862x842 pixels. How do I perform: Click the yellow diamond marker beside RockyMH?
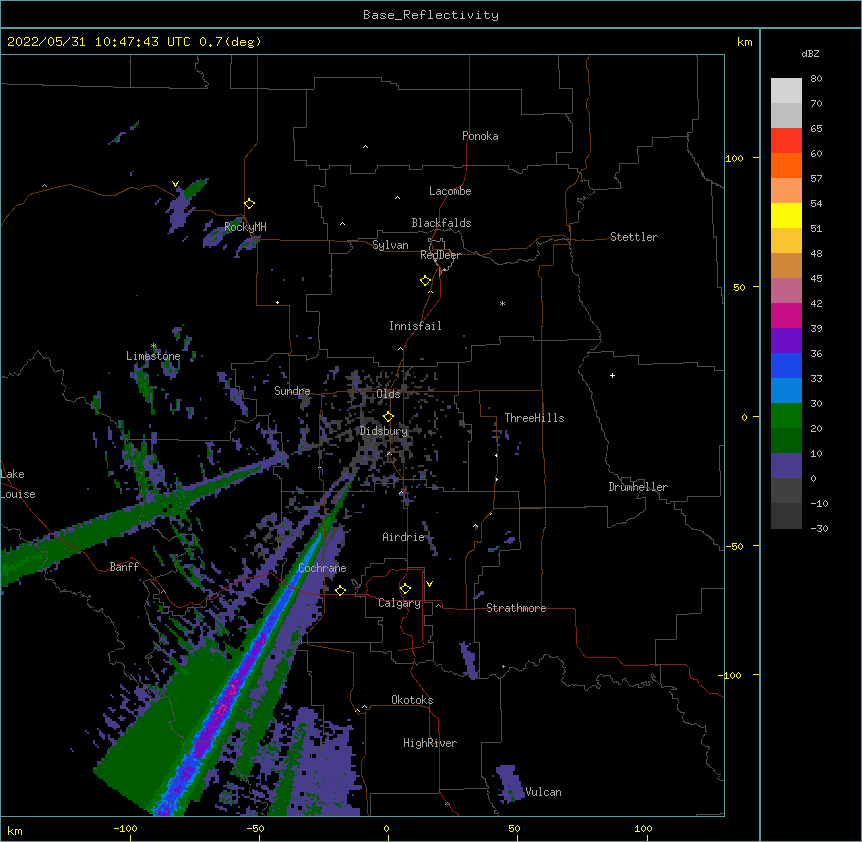click(x=250, y=204)
